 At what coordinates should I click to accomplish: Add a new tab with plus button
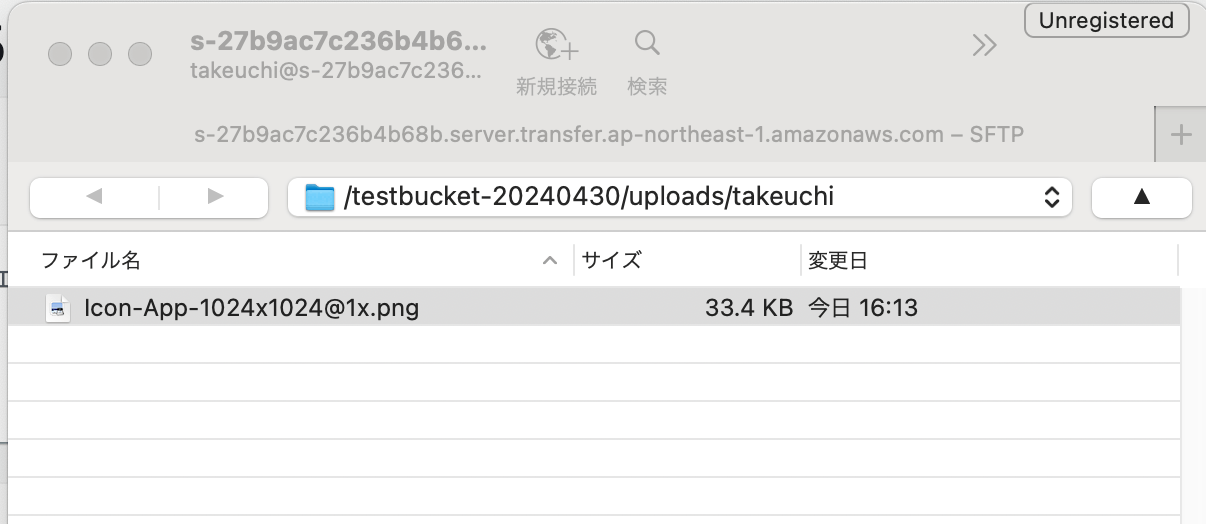(1180, 135)
